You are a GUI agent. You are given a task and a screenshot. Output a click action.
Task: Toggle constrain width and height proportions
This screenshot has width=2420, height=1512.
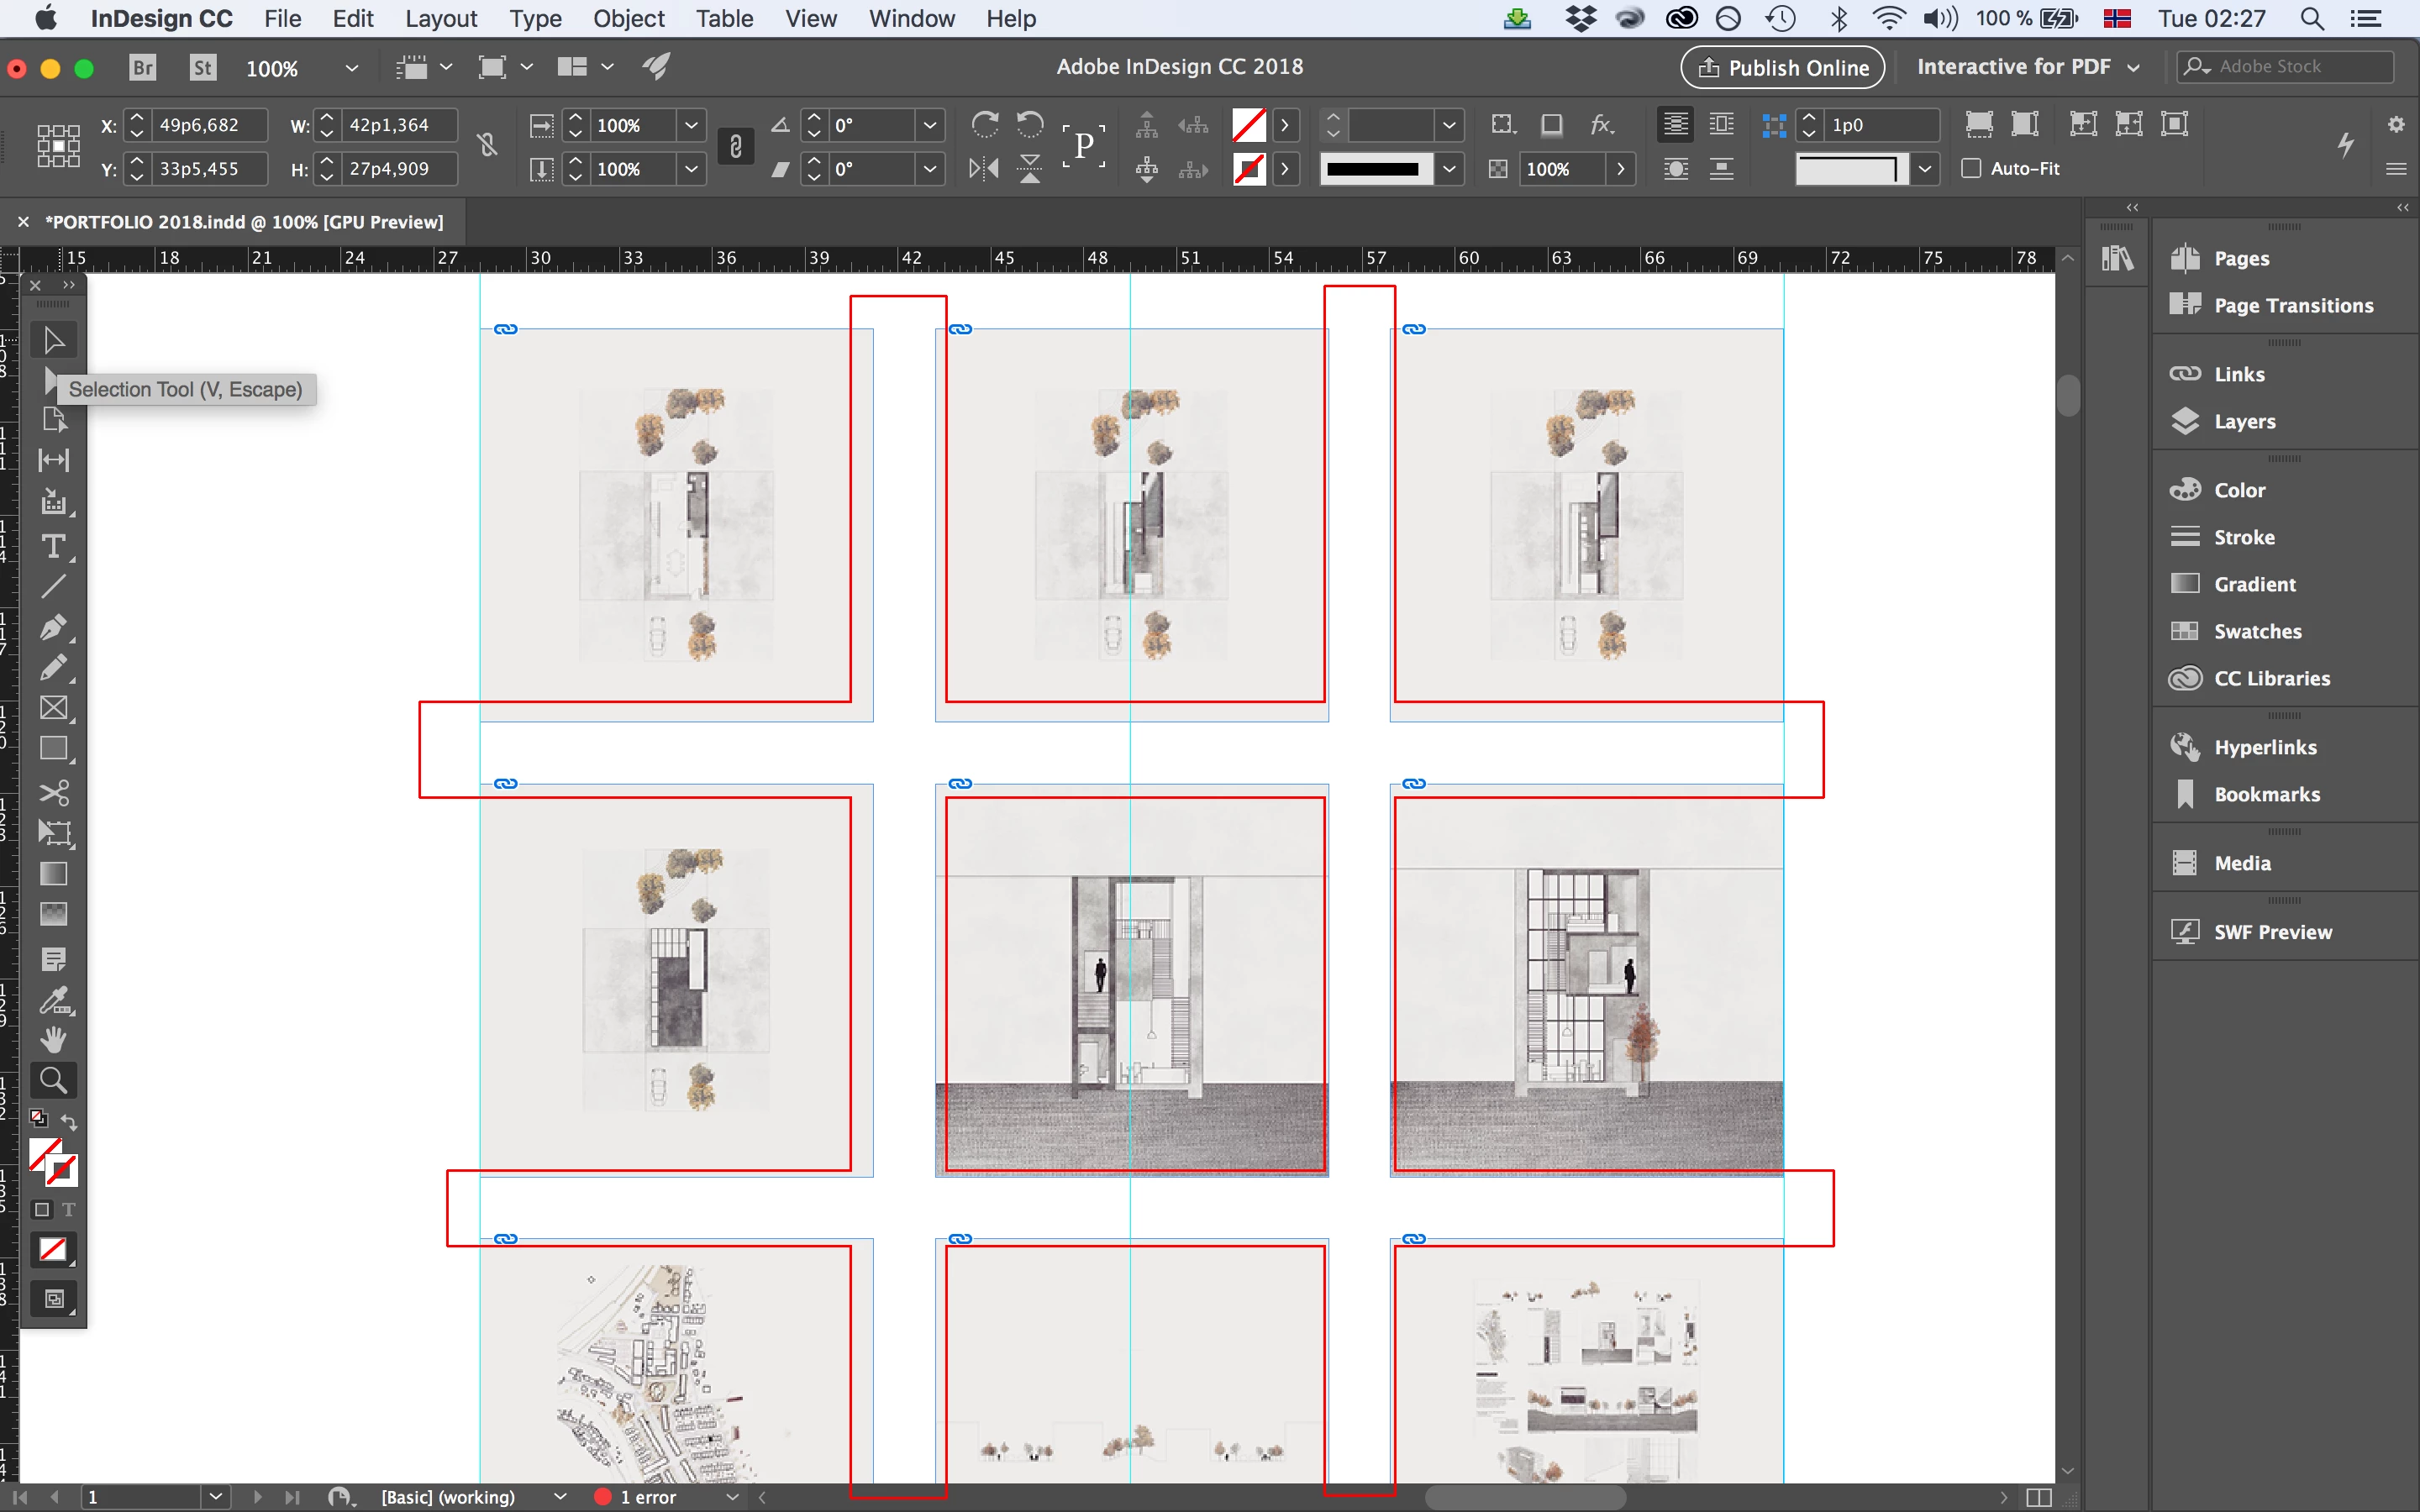pyautogui.click(x=487, y=147)
